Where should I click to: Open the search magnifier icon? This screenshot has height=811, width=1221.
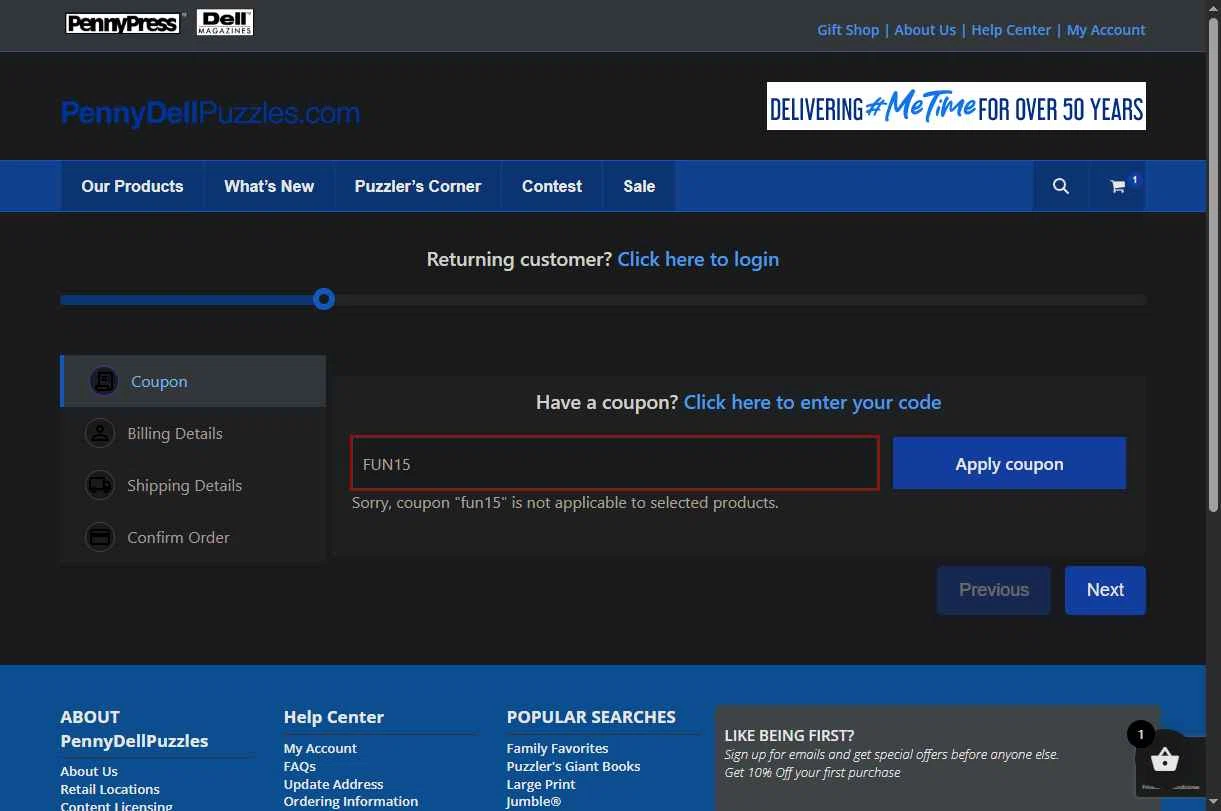pos(1061,186)
